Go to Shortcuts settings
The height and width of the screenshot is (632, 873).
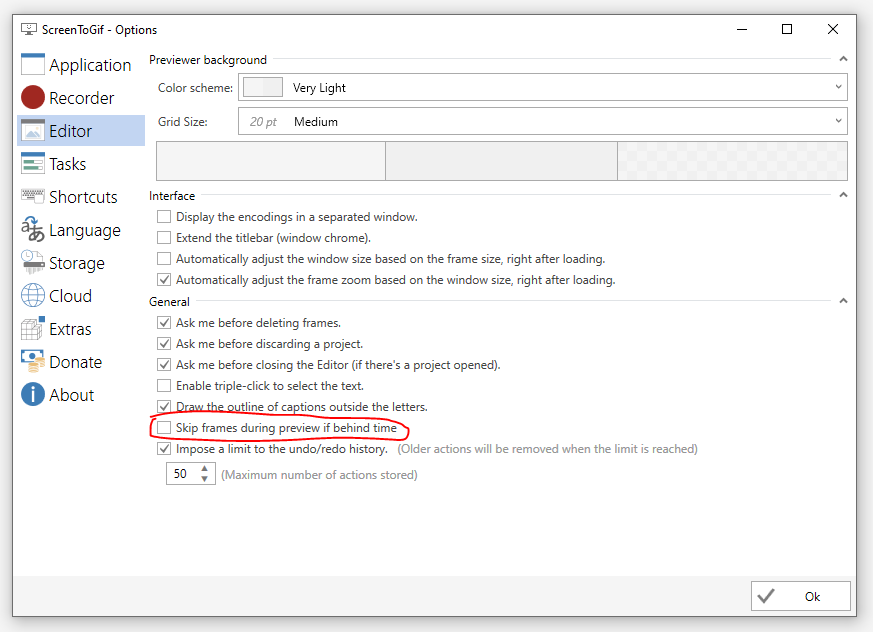(83, 197)
